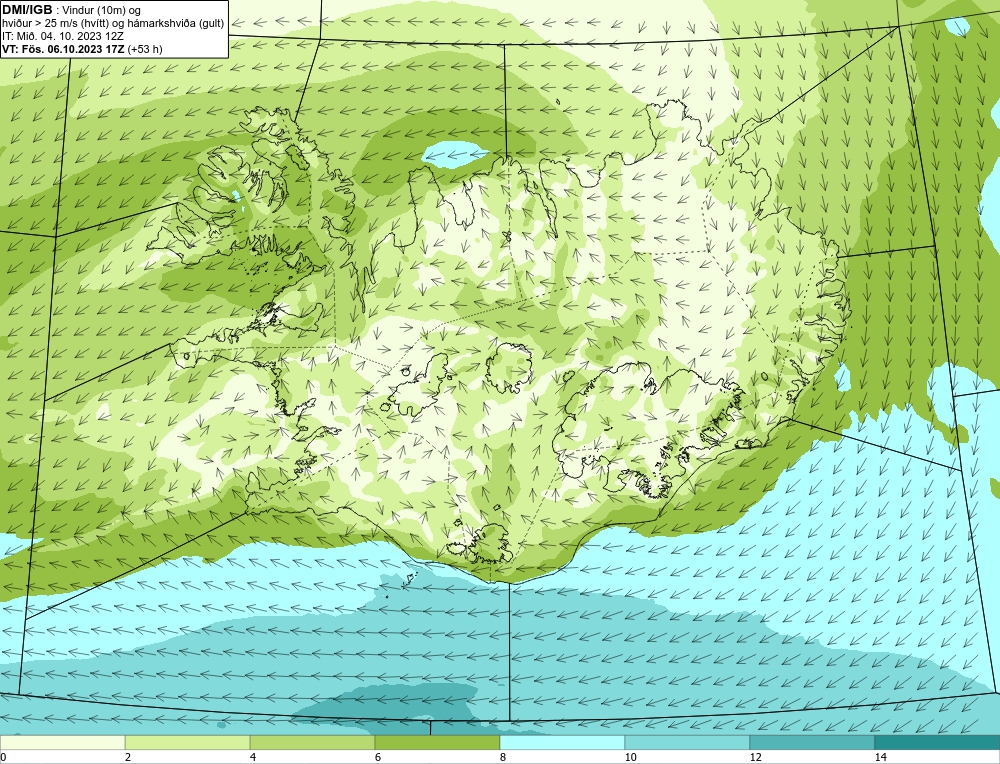This screenshot has height=764, width=1000.
Task: Click the legend label '4'
Action: pos(253,757)
